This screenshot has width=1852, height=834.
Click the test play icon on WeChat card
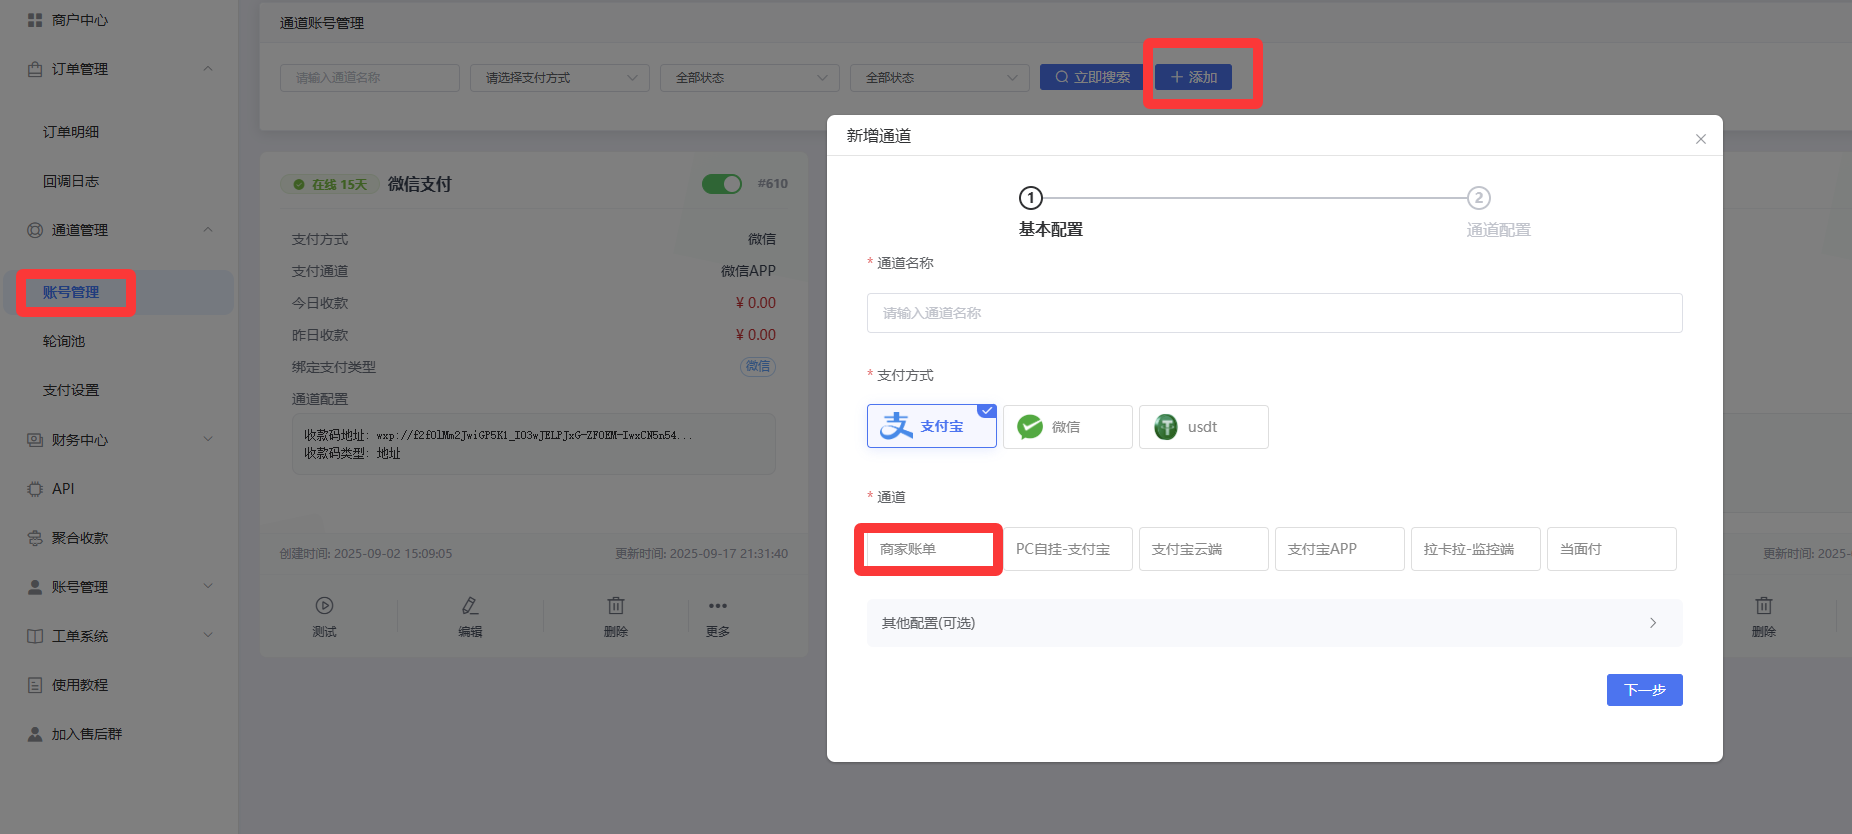(324, 606)
